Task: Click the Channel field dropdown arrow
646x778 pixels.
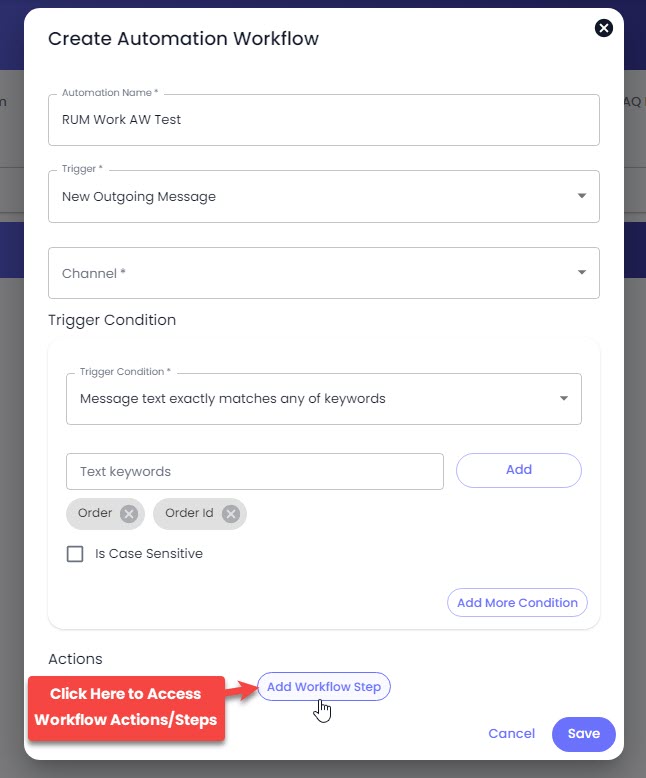Action: pos(582,272)
